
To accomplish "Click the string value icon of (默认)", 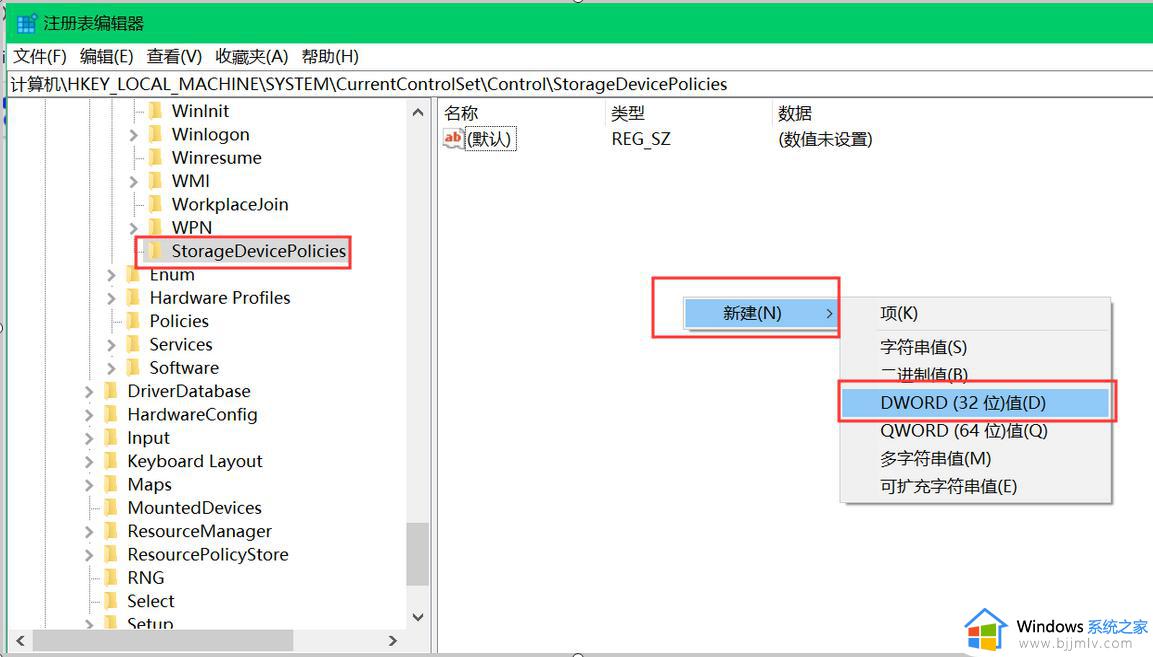I will [453, 138].
